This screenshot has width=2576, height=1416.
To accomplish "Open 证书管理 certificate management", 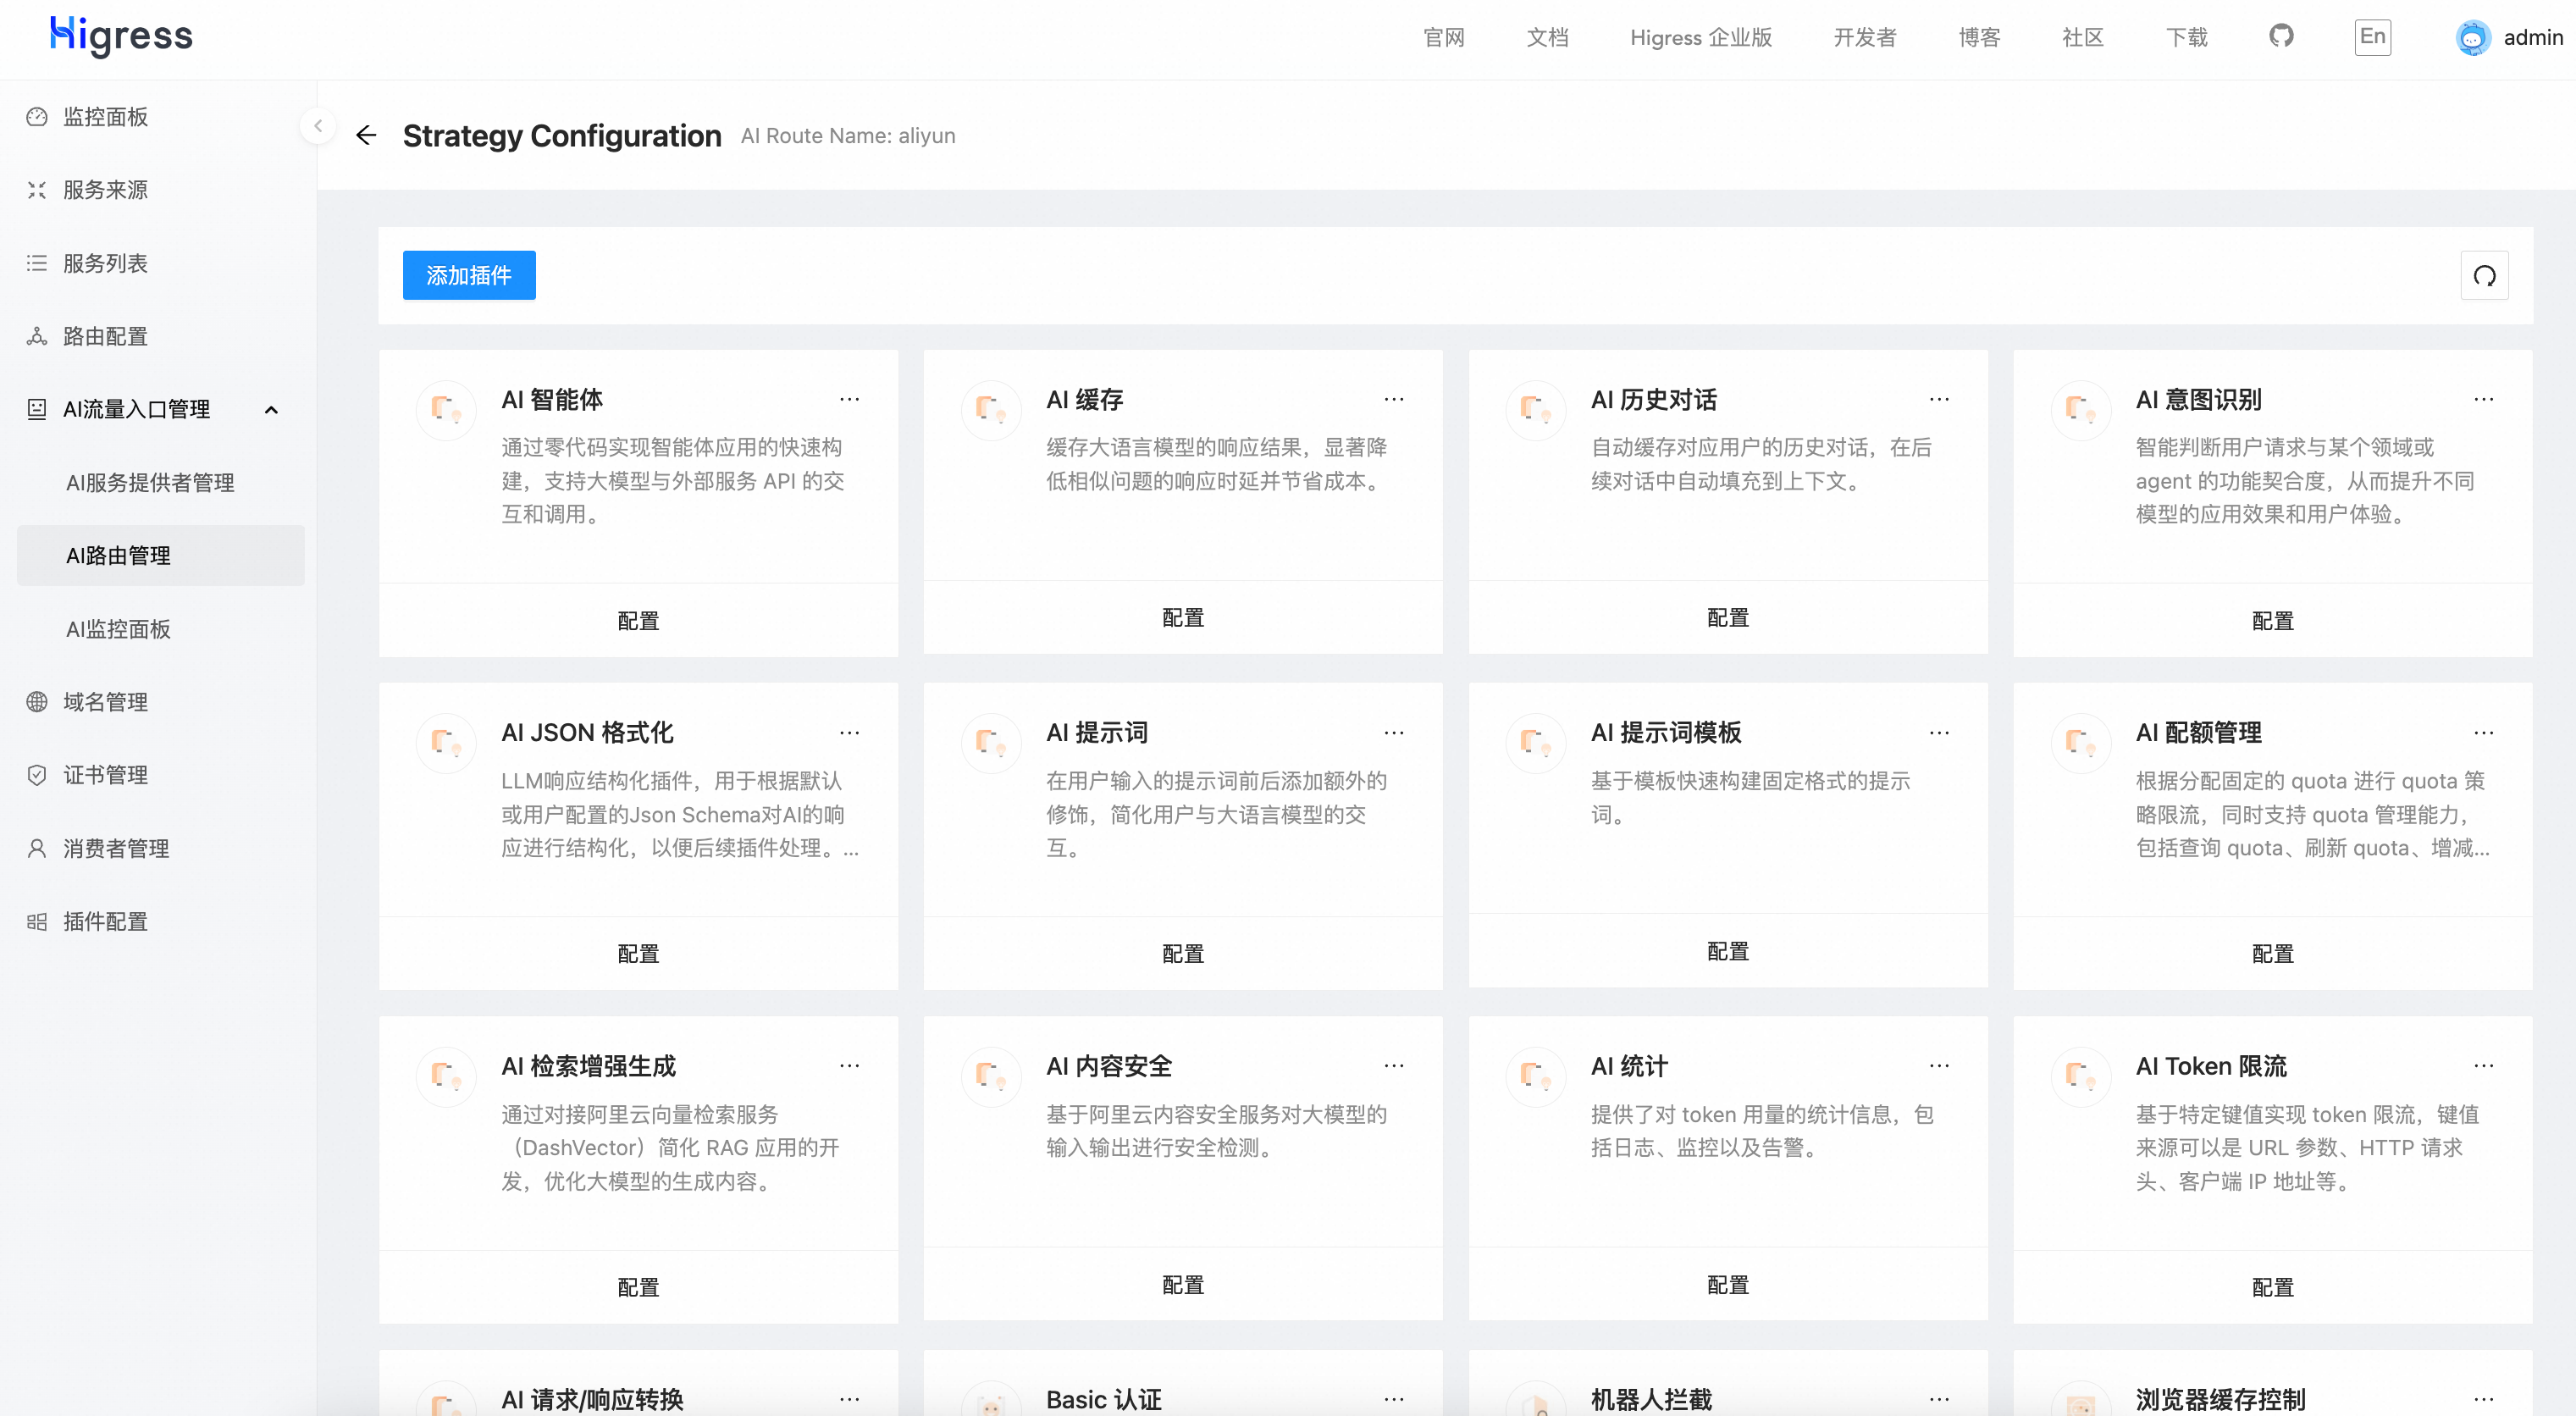I will coord(106,774).
